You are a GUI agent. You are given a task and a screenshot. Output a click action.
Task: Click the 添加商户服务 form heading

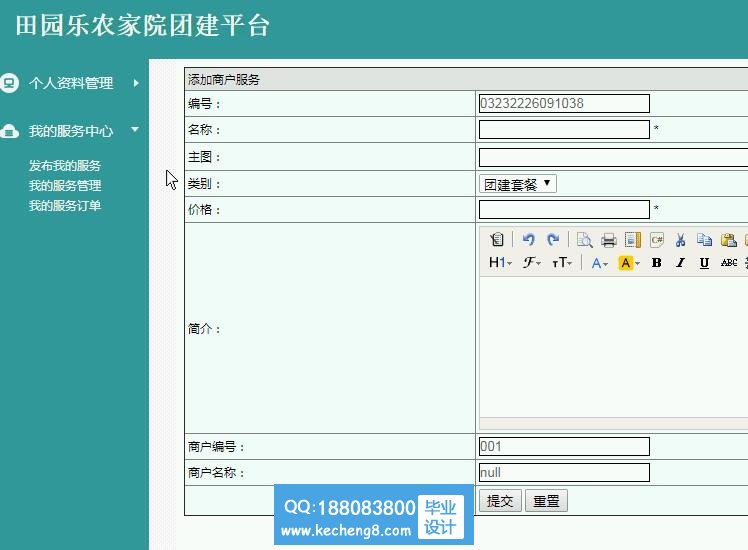pos(224,80)
